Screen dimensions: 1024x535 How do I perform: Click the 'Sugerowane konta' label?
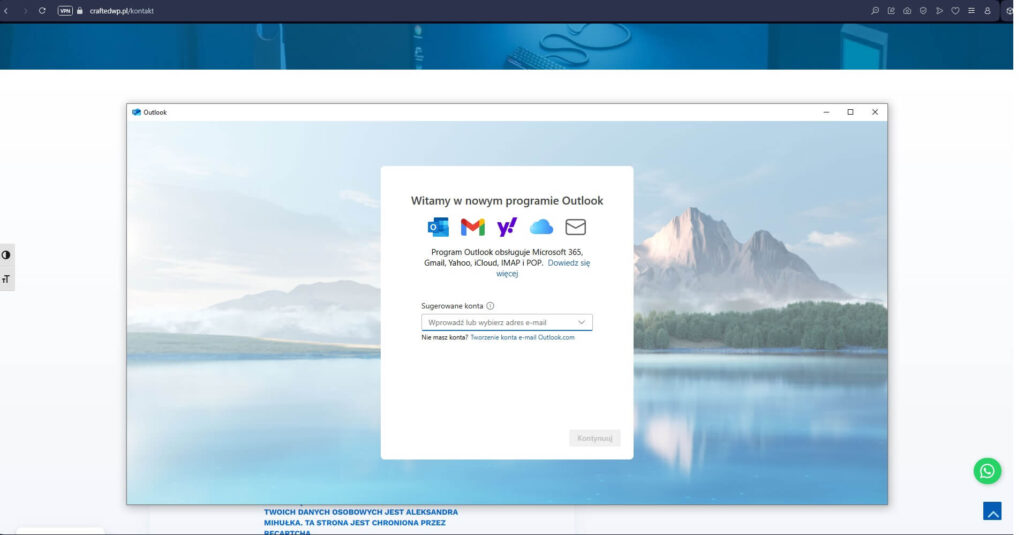pyautogui.click(x=452, y=306)
